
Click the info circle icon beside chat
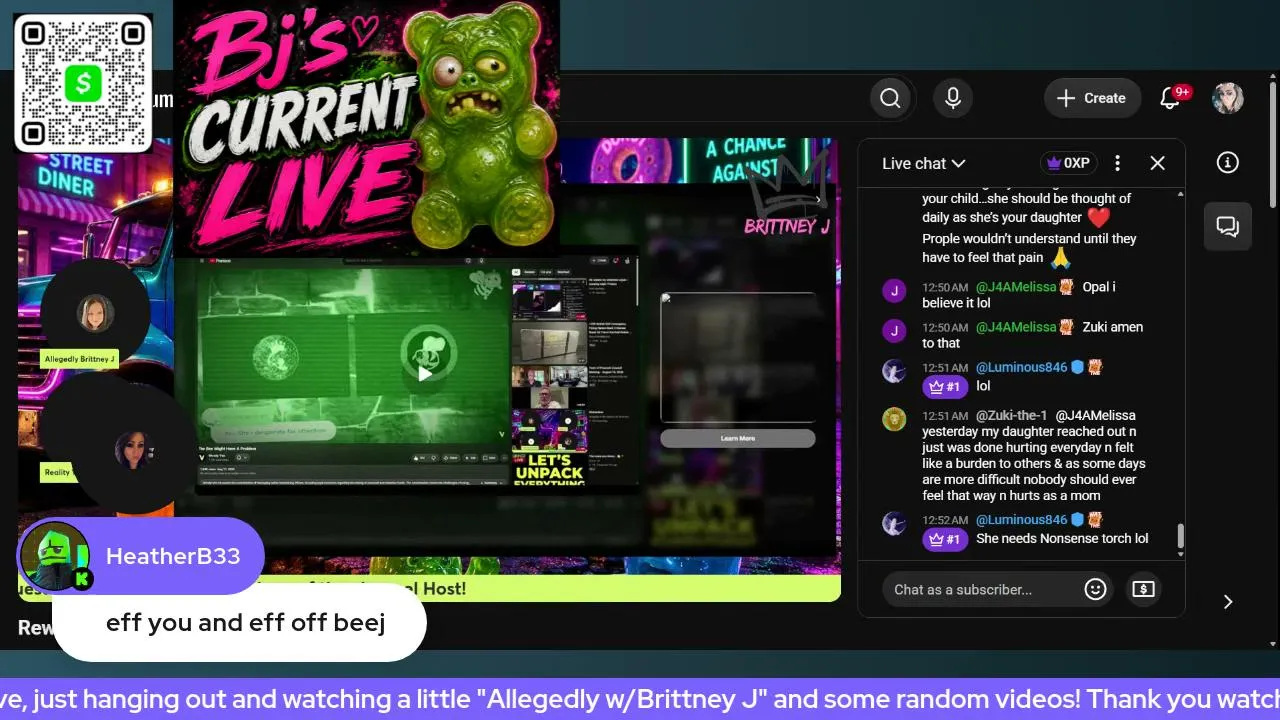click(1227, 163)
